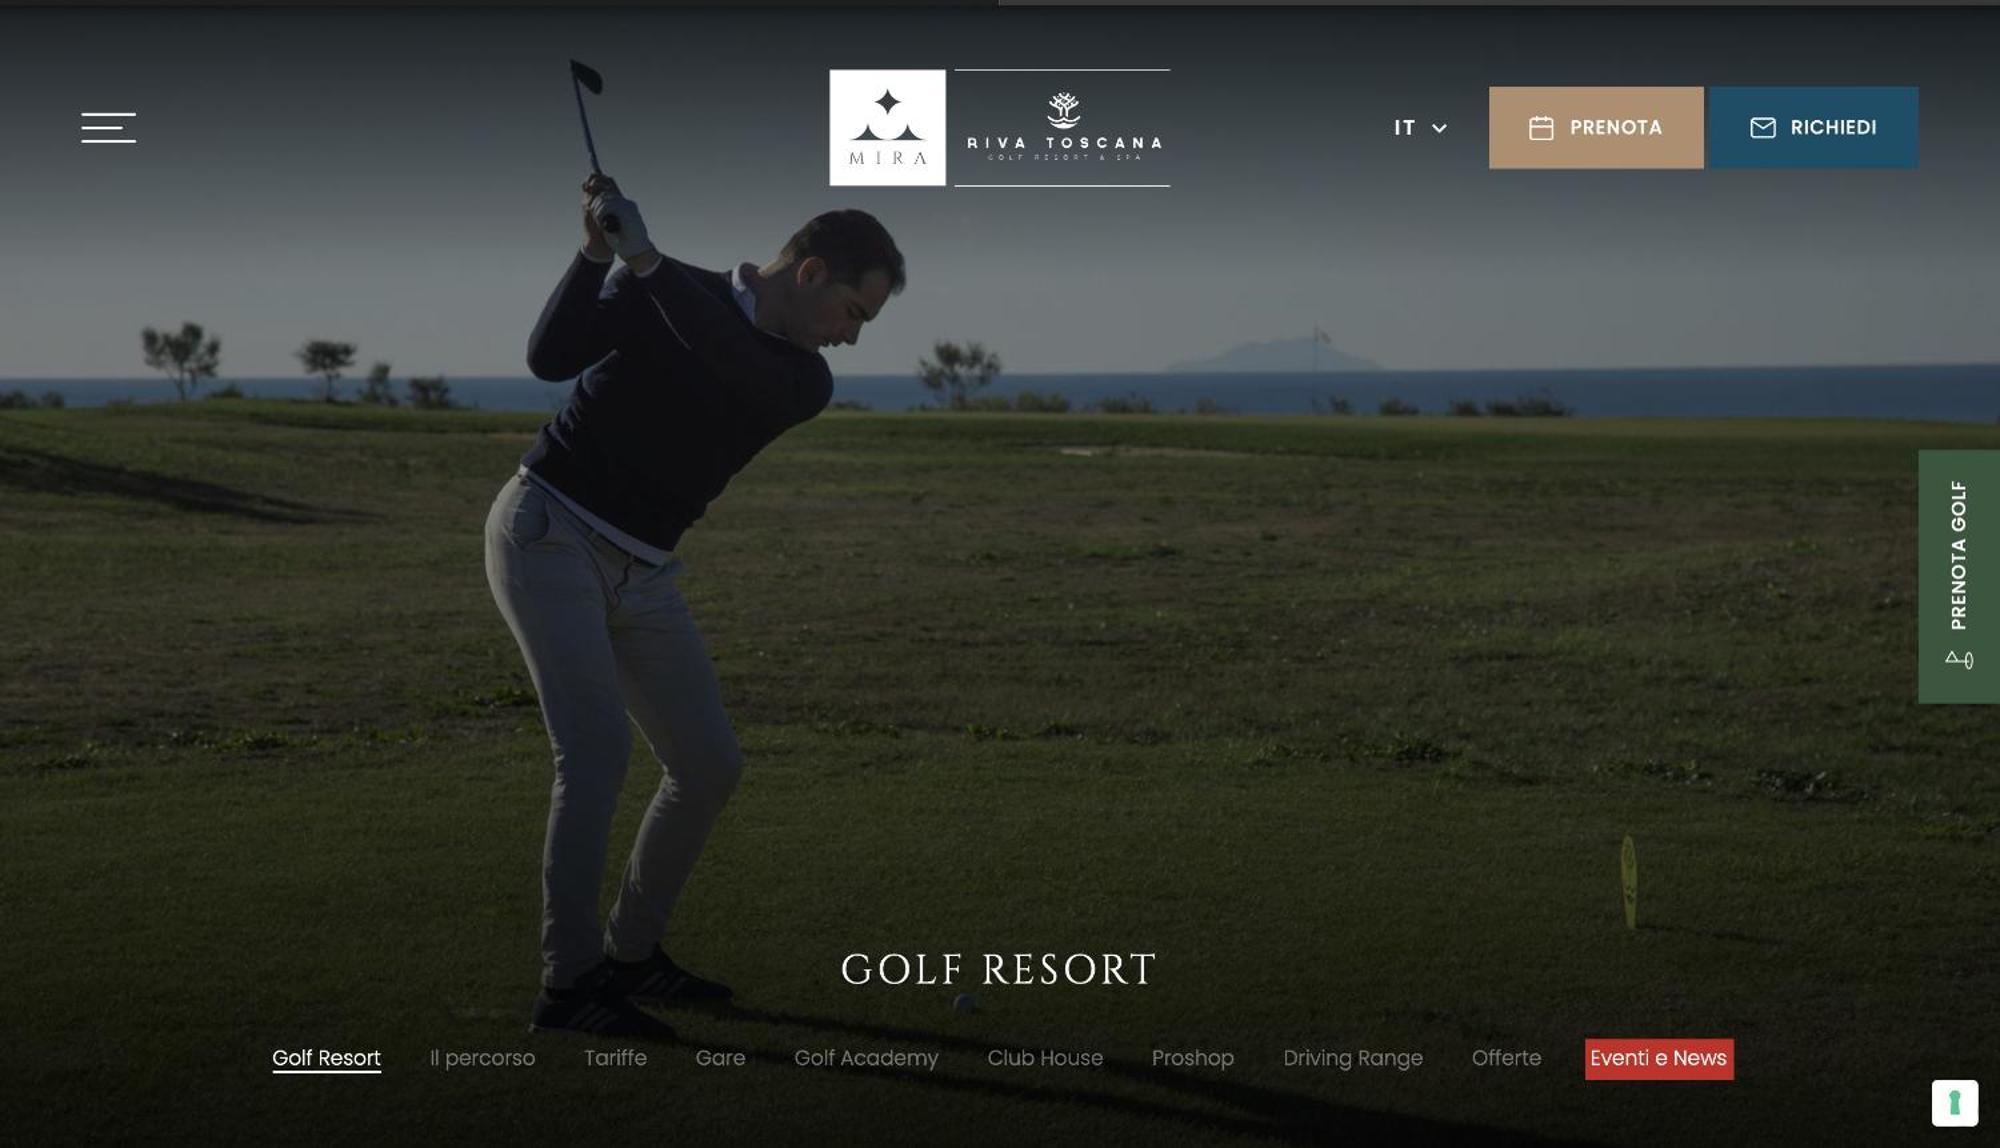Image resolution: width=2000 pixels, height=1148 pixels.
Task: Click the envelope icon in Richiedi
Action: click(1763, 128)
